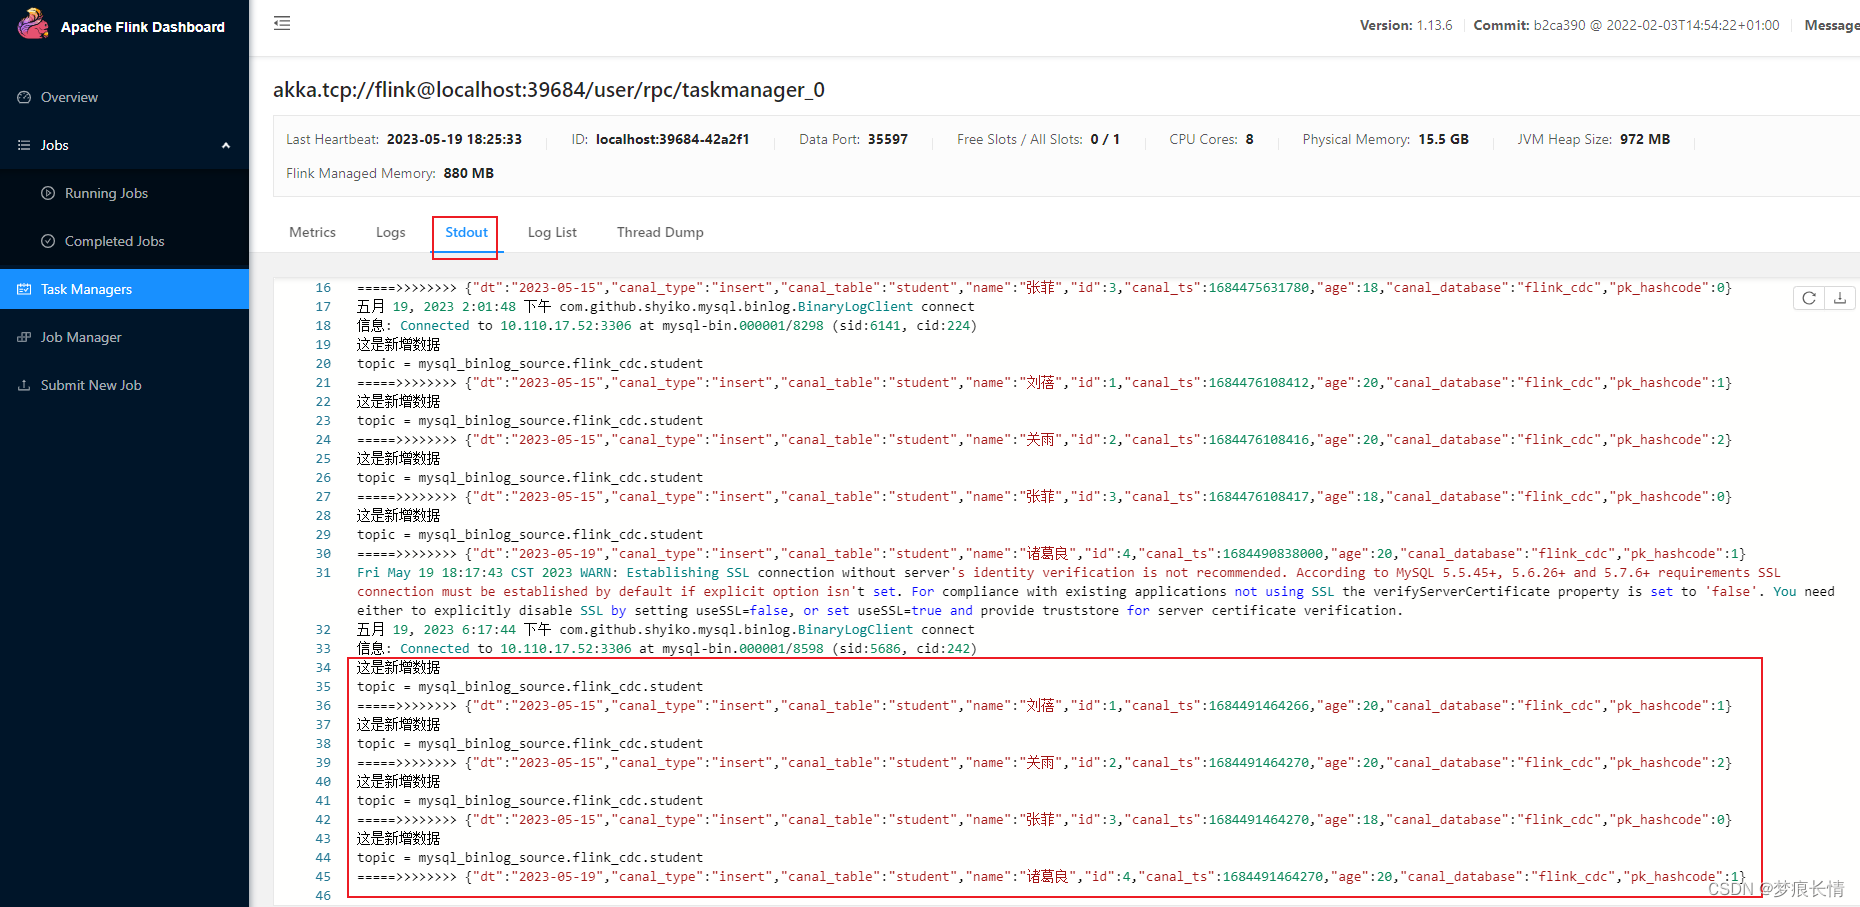
Task: Click the CPU Cores value 8
Action: 1249,139
